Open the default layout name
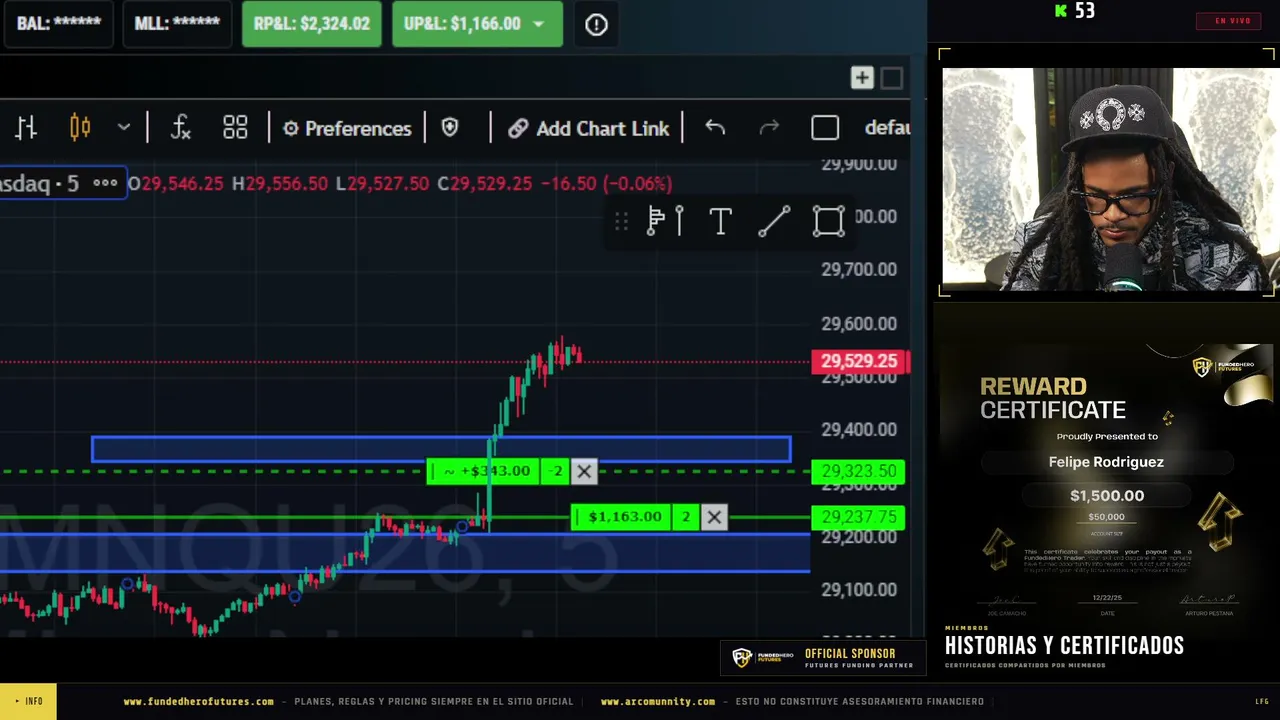This screenshot has height=720, width=1280. coord(887,128)
